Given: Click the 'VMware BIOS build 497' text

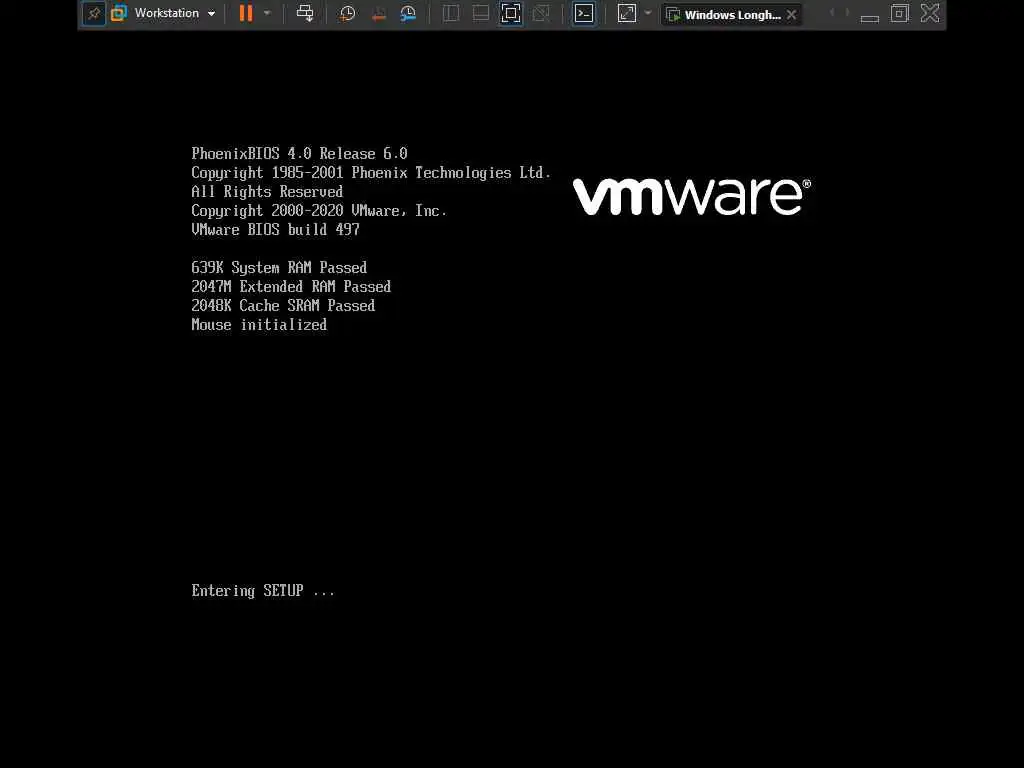Looking at the screenshot, I should click(276, 229).
